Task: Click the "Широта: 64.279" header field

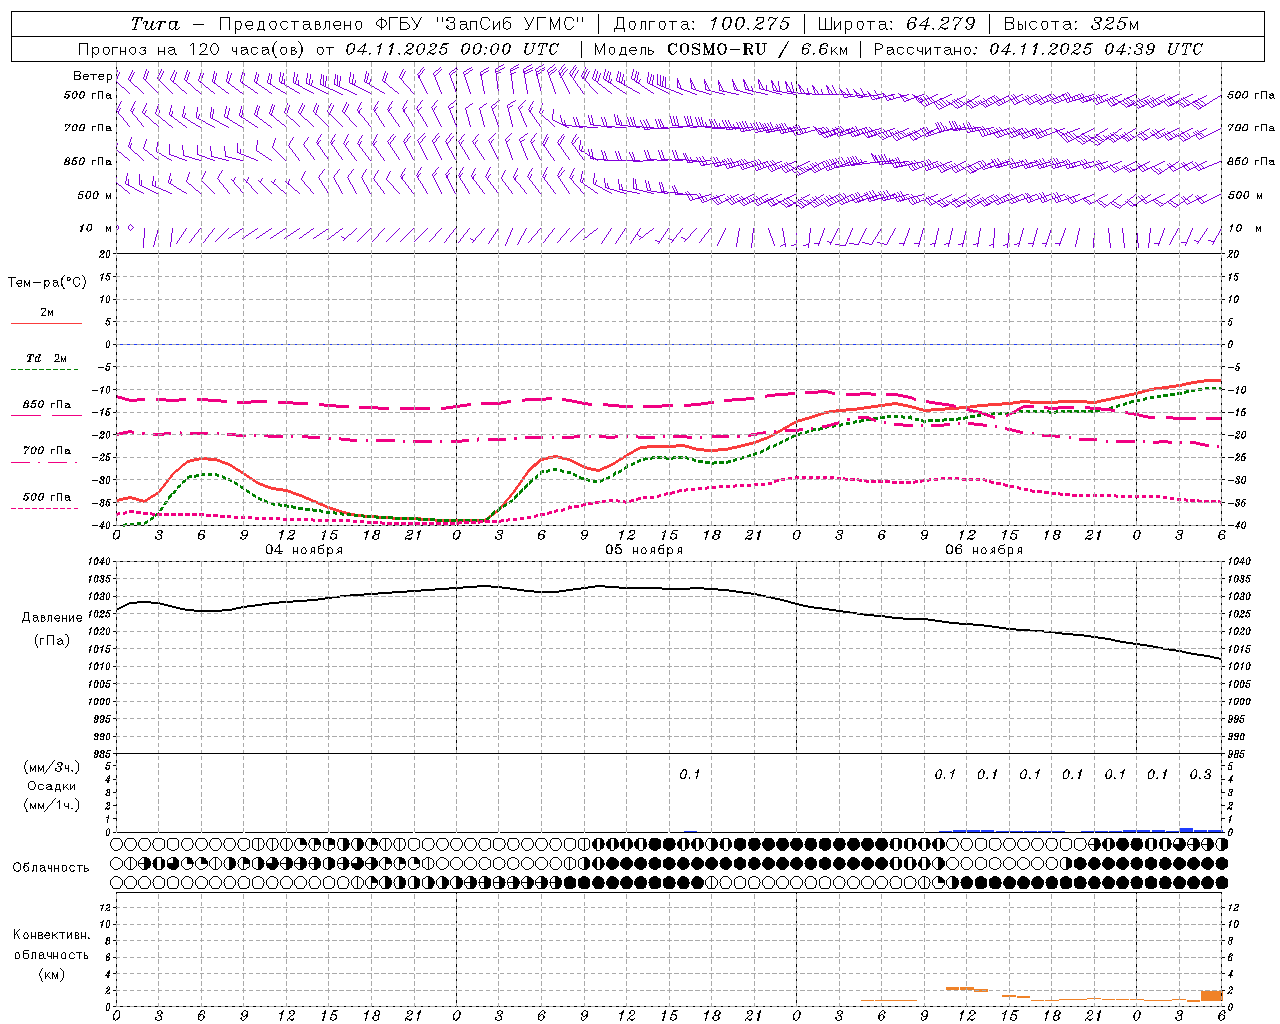Action: tap(896, 24)
